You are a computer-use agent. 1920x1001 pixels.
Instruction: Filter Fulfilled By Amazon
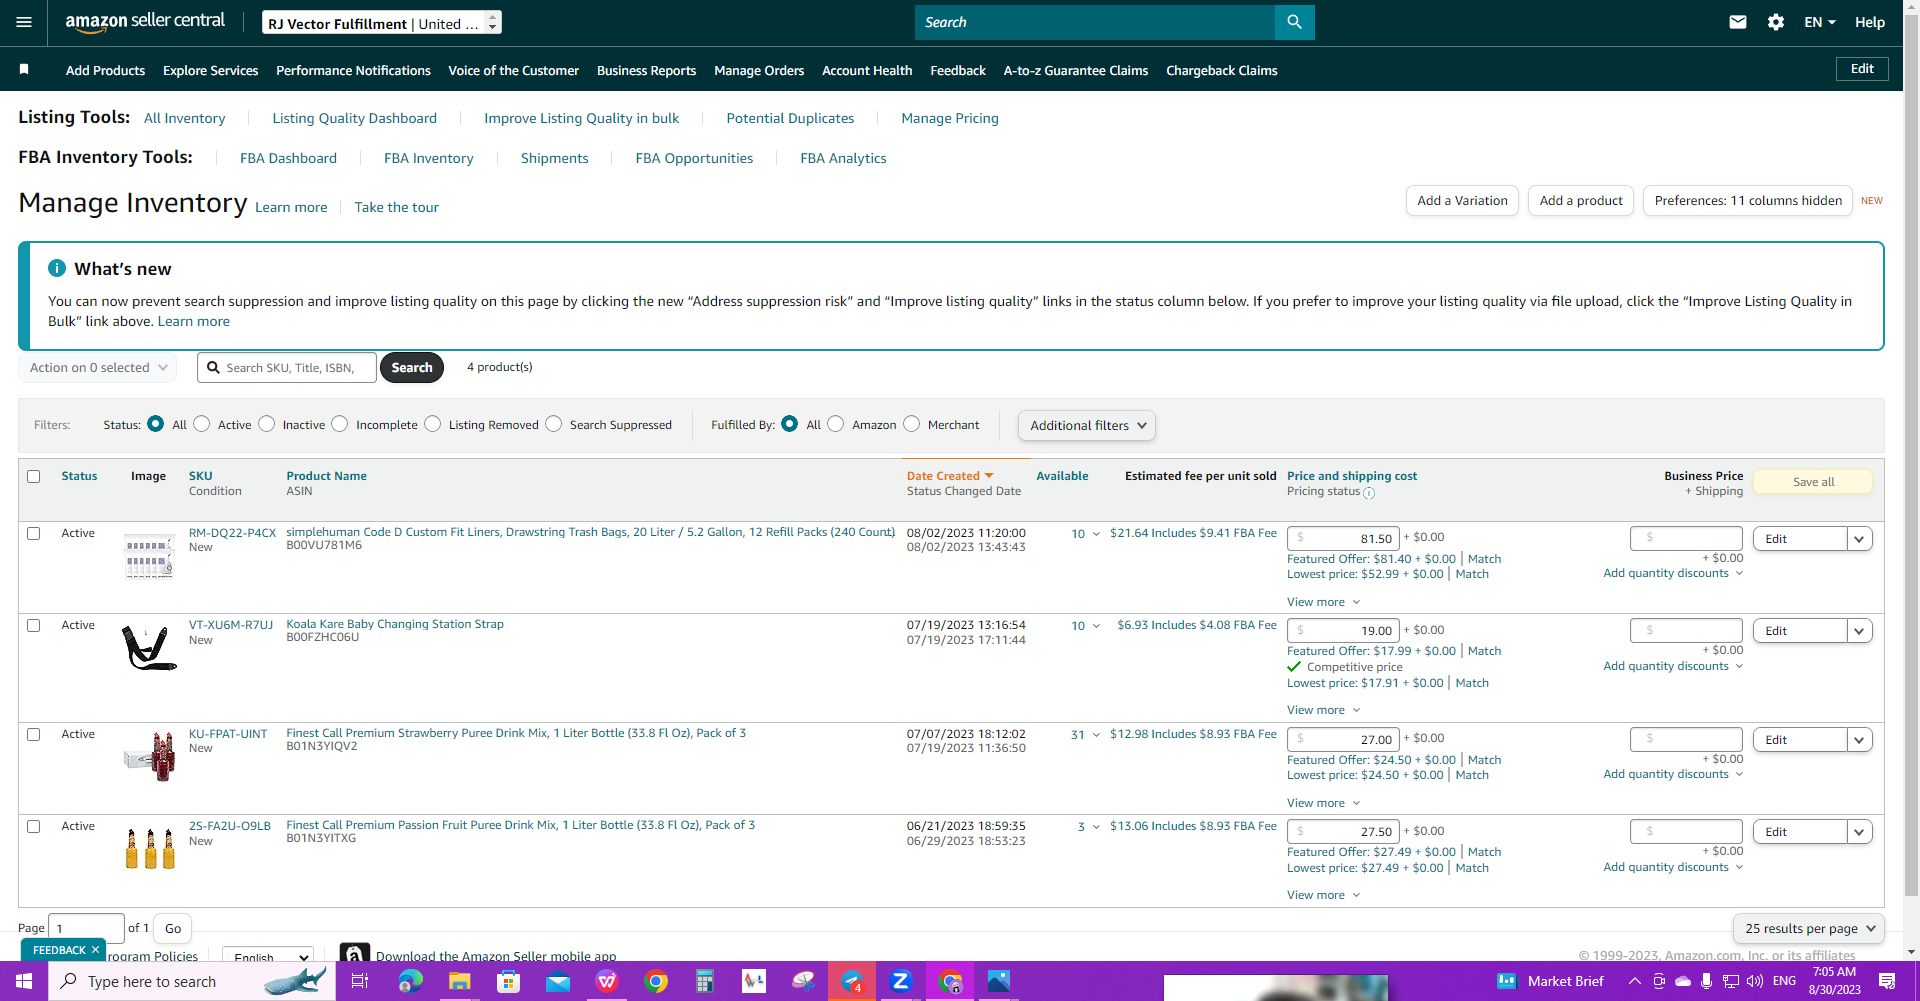pyautogui.click(x=836, y=424)
